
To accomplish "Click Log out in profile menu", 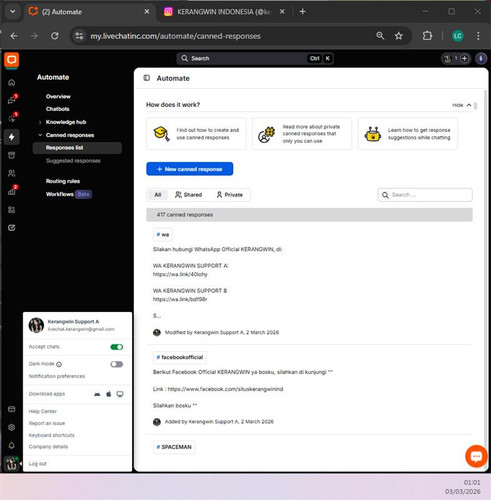I will coord(37,464).
